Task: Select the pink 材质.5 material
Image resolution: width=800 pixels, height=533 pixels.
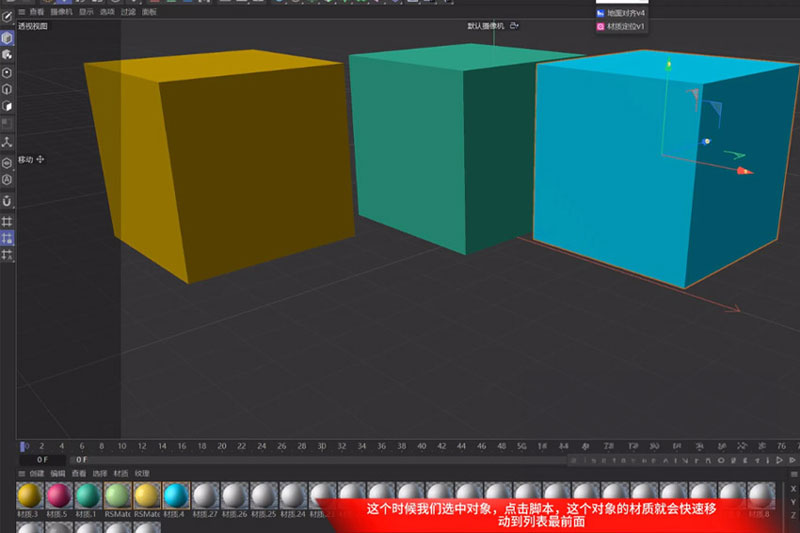Action: coord(58,495)
